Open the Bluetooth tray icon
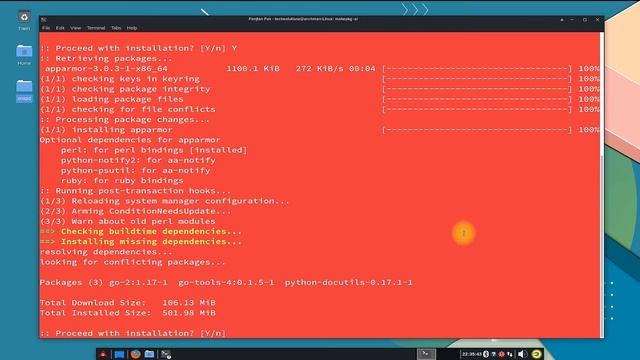The image size is (640, 360). [x=486, y=354]
